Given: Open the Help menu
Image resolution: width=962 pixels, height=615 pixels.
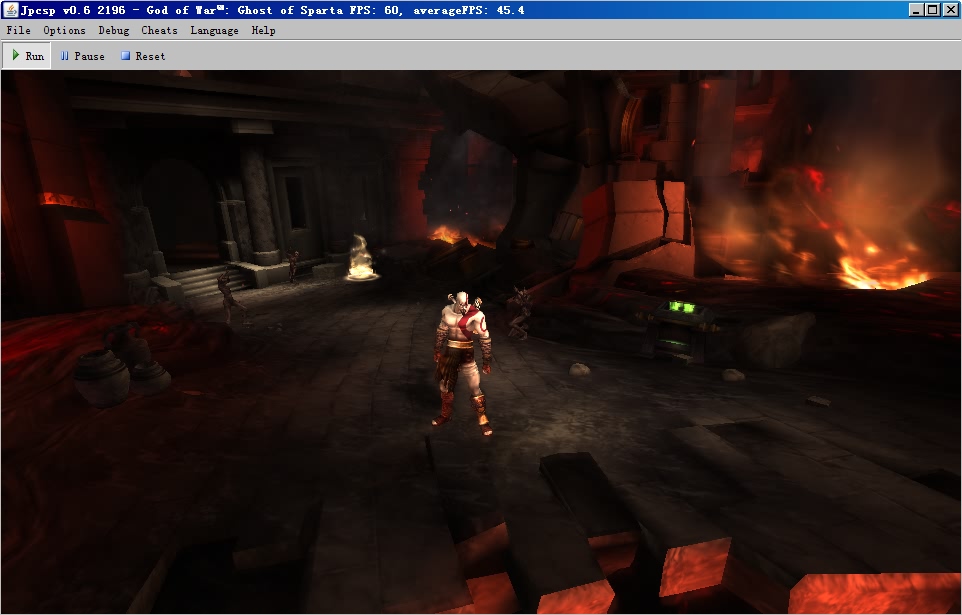Looking at the screenshot, I should pyautogui.click(x=263, y=30).
